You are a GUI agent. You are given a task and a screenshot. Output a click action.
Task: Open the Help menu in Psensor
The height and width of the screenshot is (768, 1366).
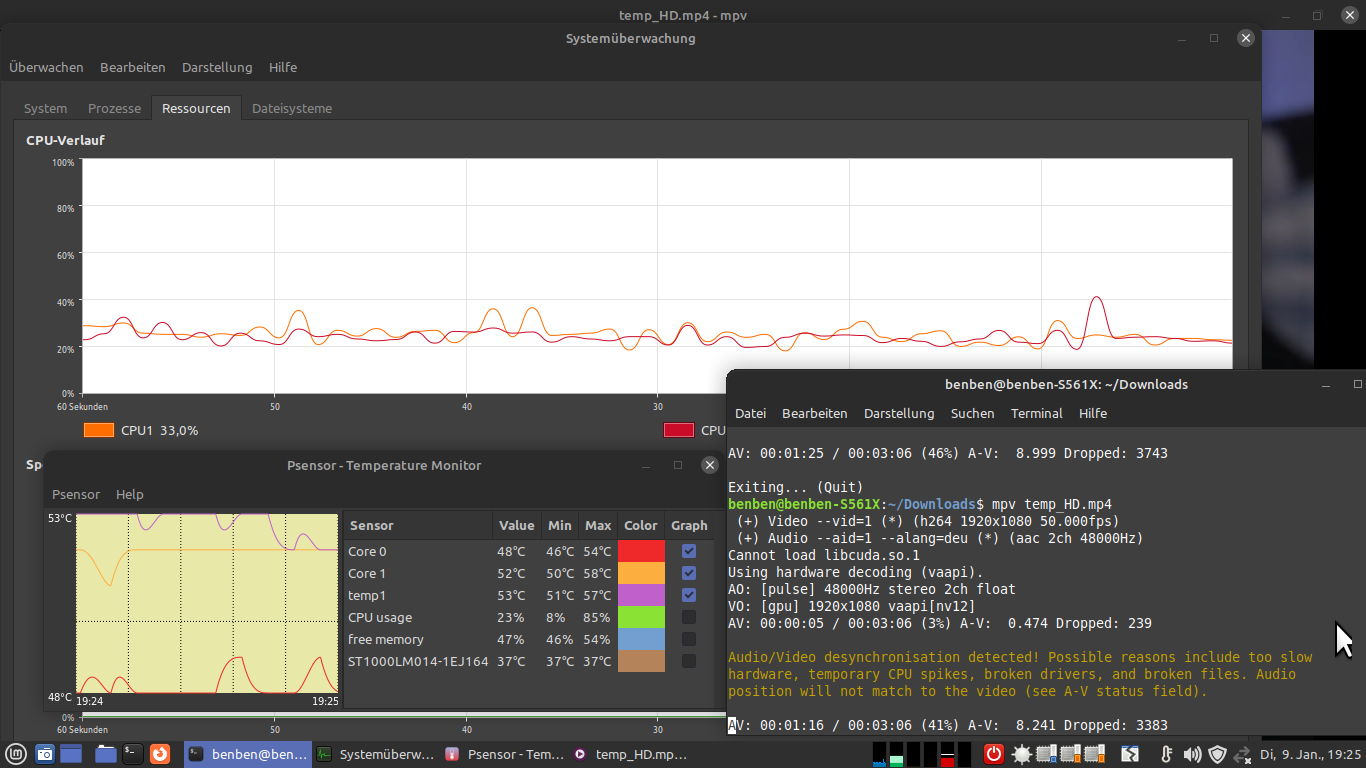coord(130,494)
